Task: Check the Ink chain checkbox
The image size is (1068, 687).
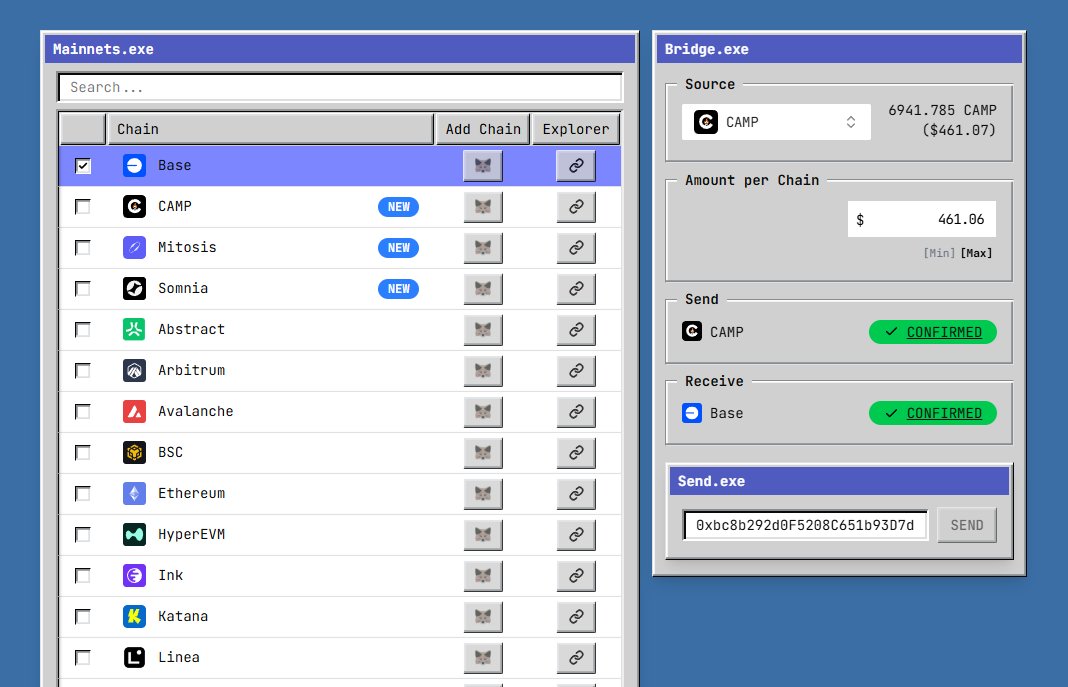Action: coord(82,576)
